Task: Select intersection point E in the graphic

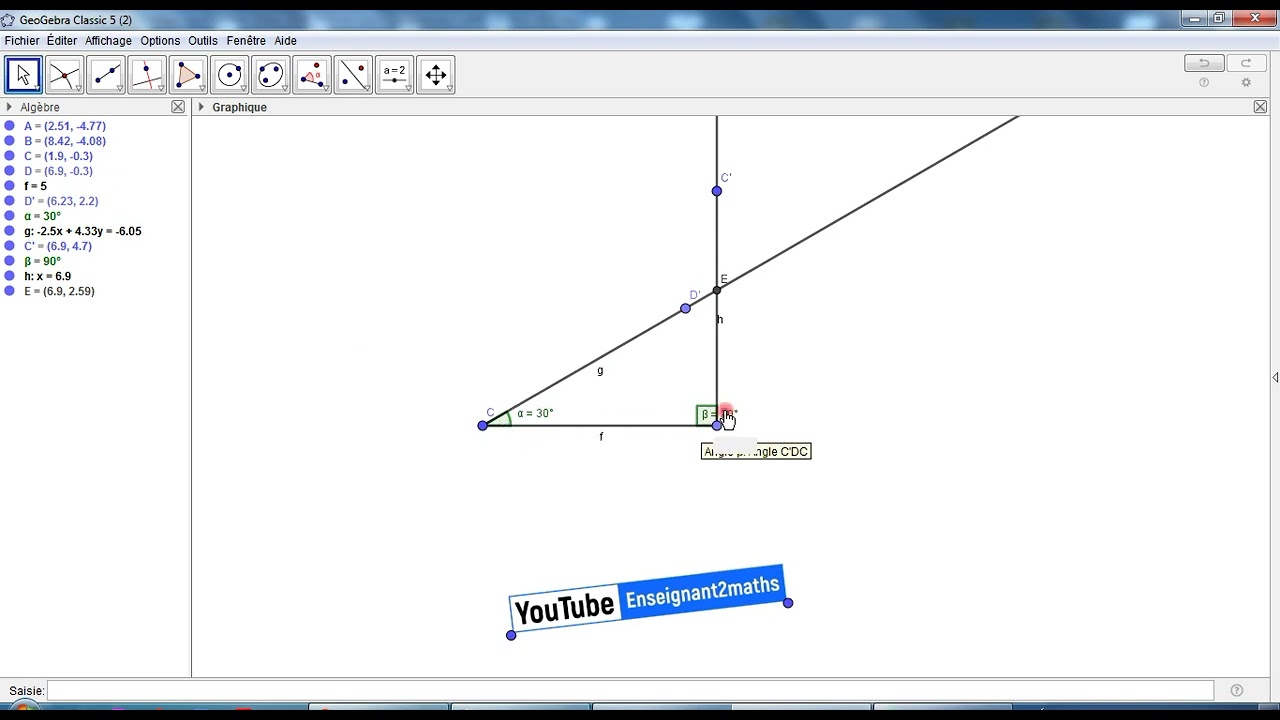Action: point(717,290)
